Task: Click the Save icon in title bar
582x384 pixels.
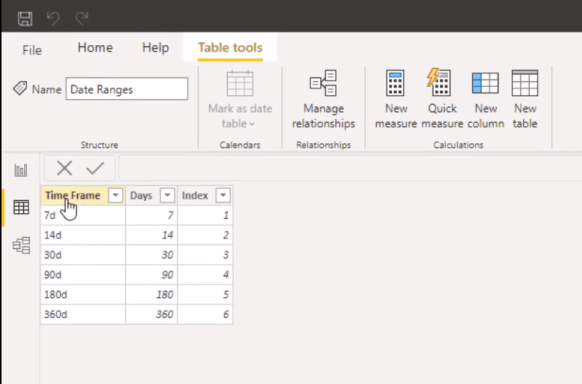Action: click(x=25, y=18)
